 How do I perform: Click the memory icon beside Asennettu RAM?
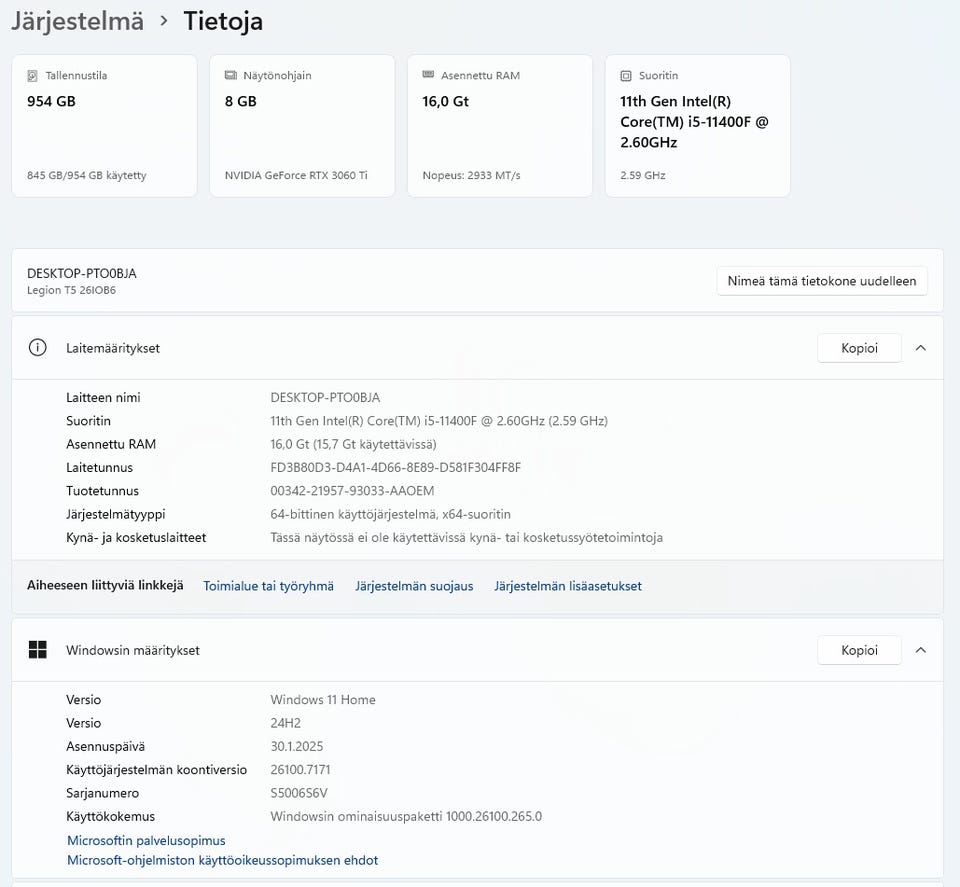tap(429, 76)
